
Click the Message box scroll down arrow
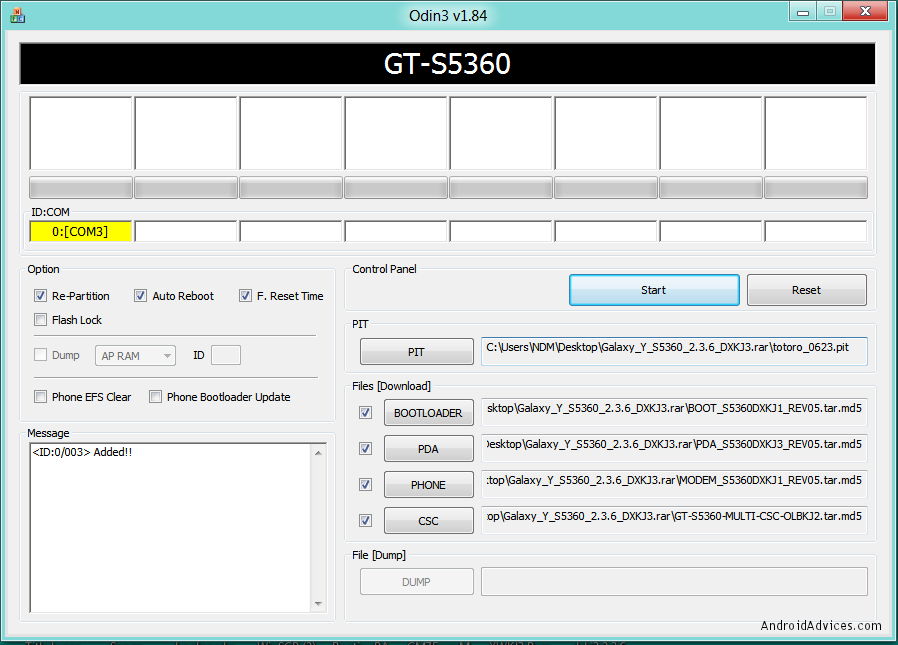318,604
